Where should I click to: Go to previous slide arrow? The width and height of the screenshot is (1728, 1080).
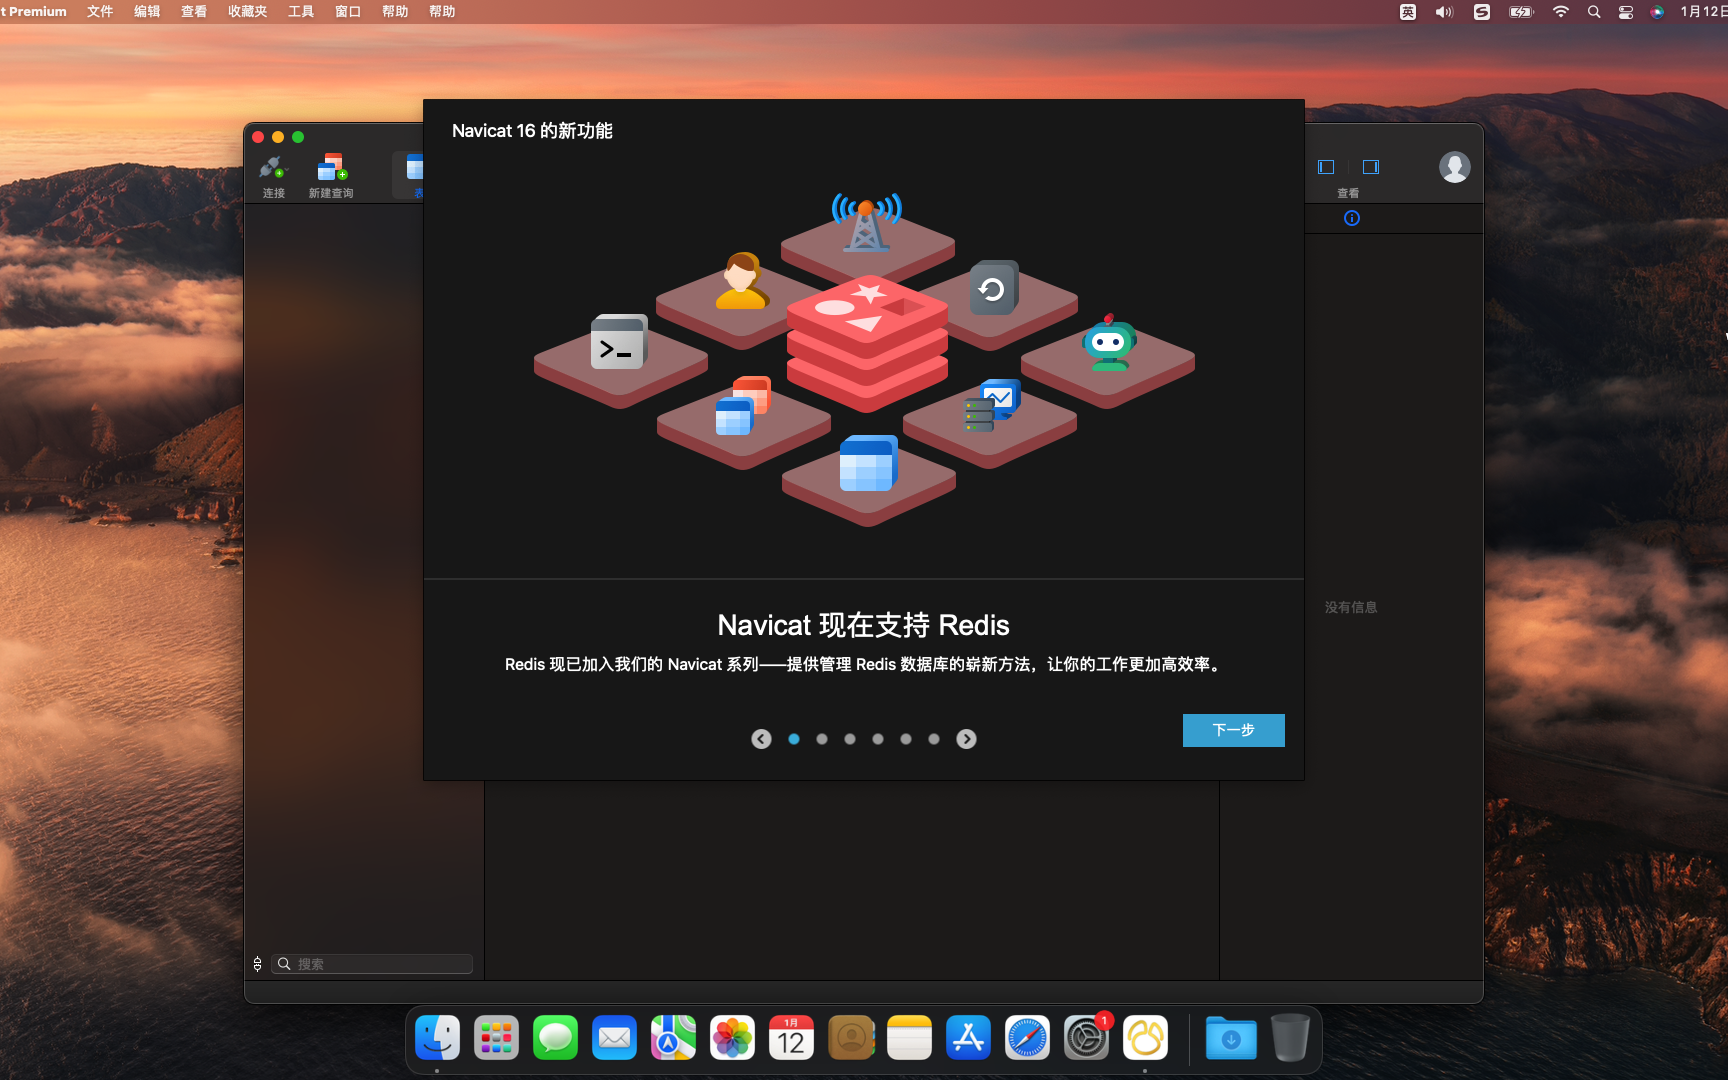coord(761,739)
